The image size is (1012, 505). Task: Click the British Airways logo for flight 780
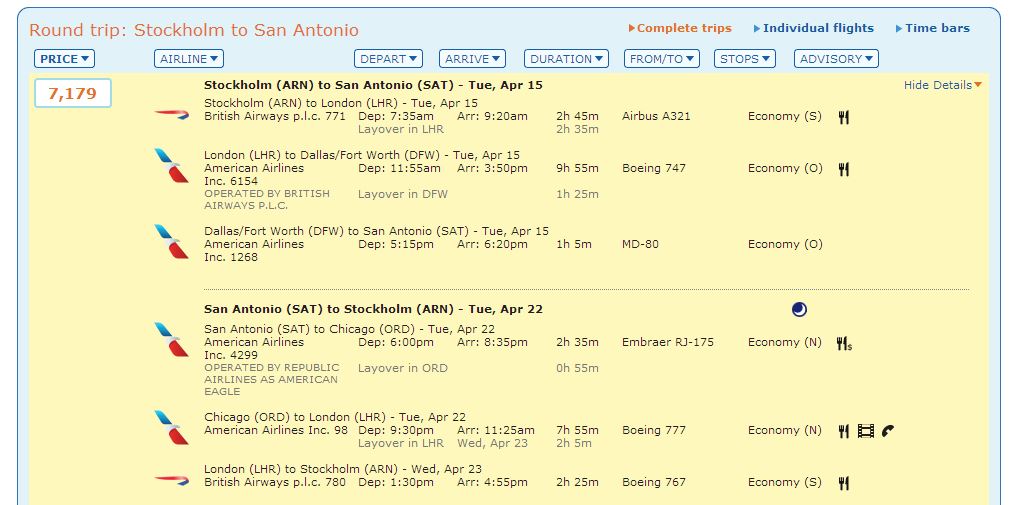171,479
